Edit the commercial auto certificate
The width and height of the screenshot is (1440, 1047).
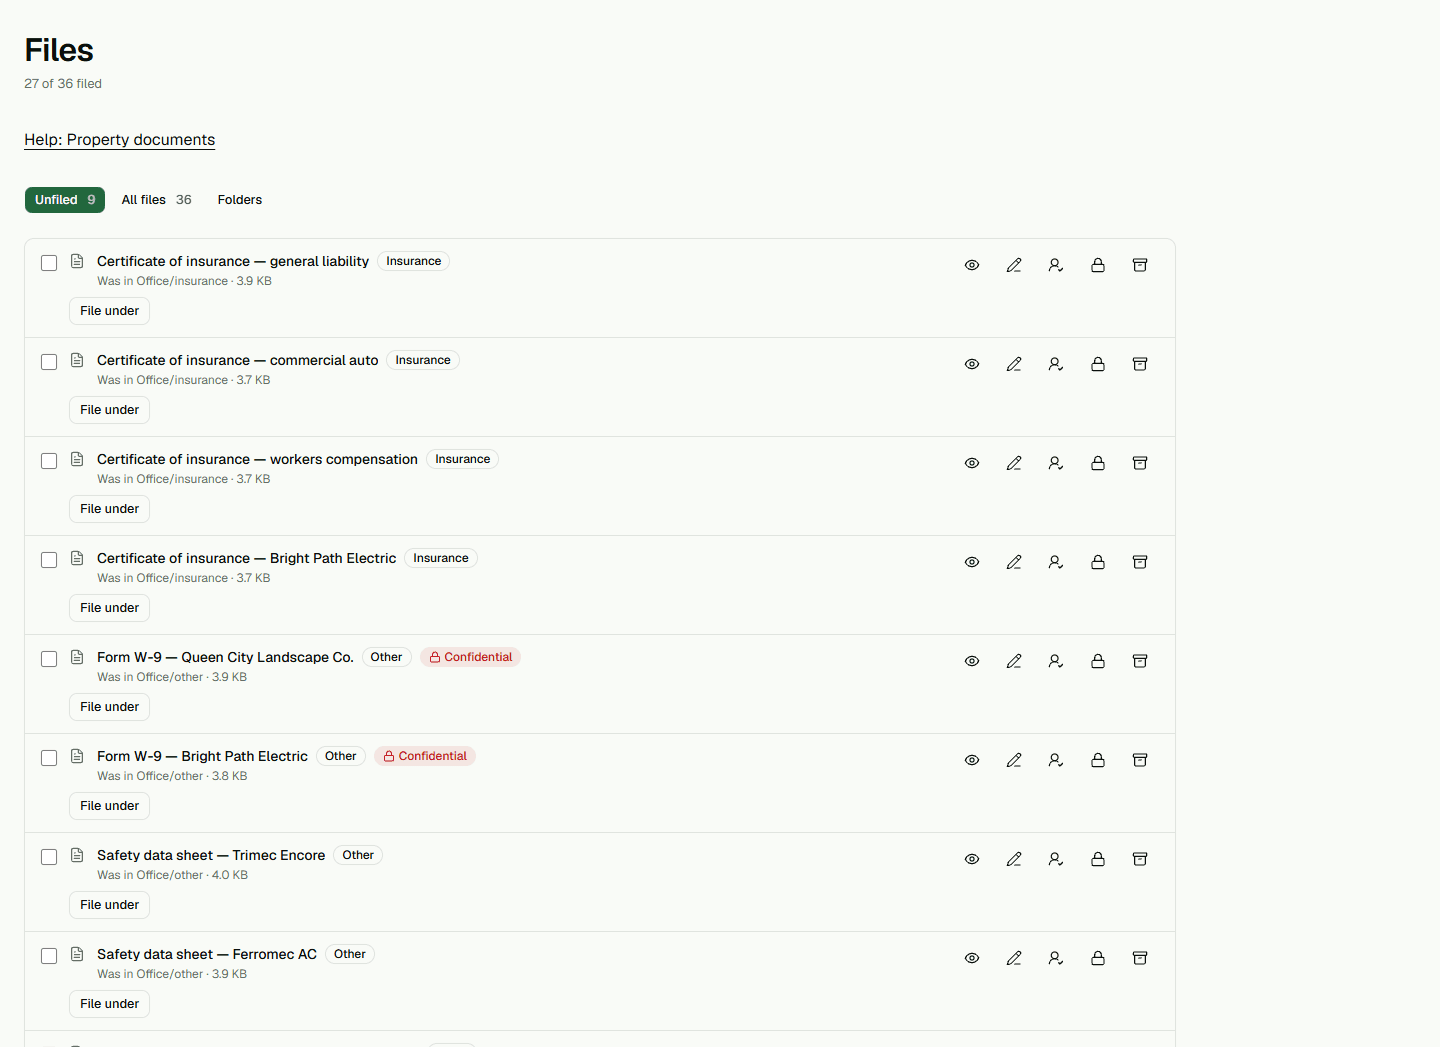click(1014, 364)
